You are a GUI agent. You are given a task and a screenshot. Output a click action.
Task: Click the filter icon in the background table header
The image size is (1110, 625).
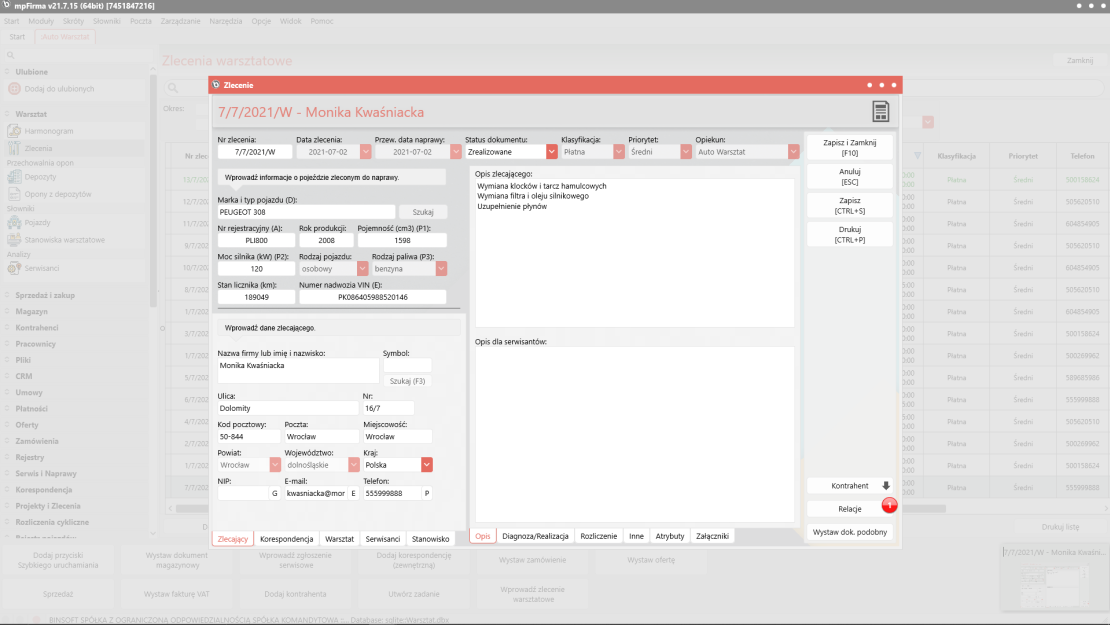(x=917, y=156)
